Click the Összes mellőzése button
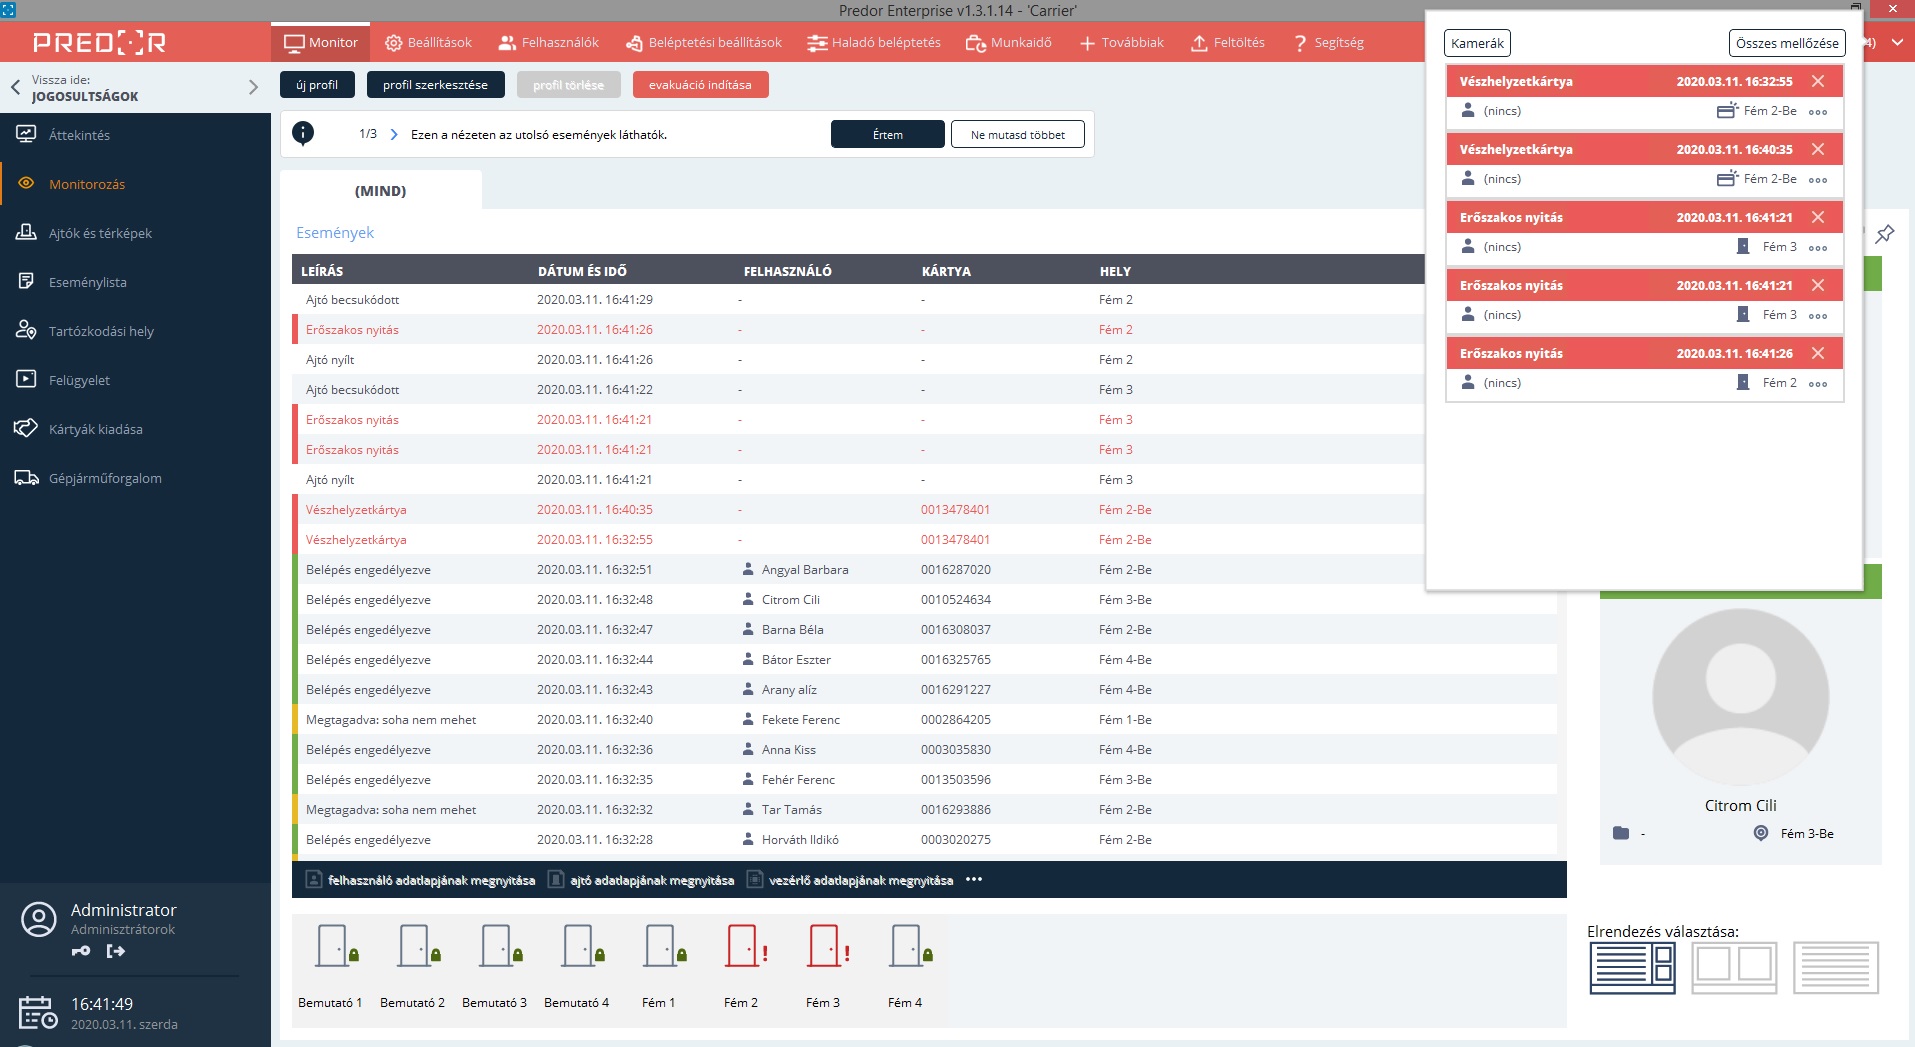Viewport: 1915px width, 1047px height. (x=1786, y=43)
